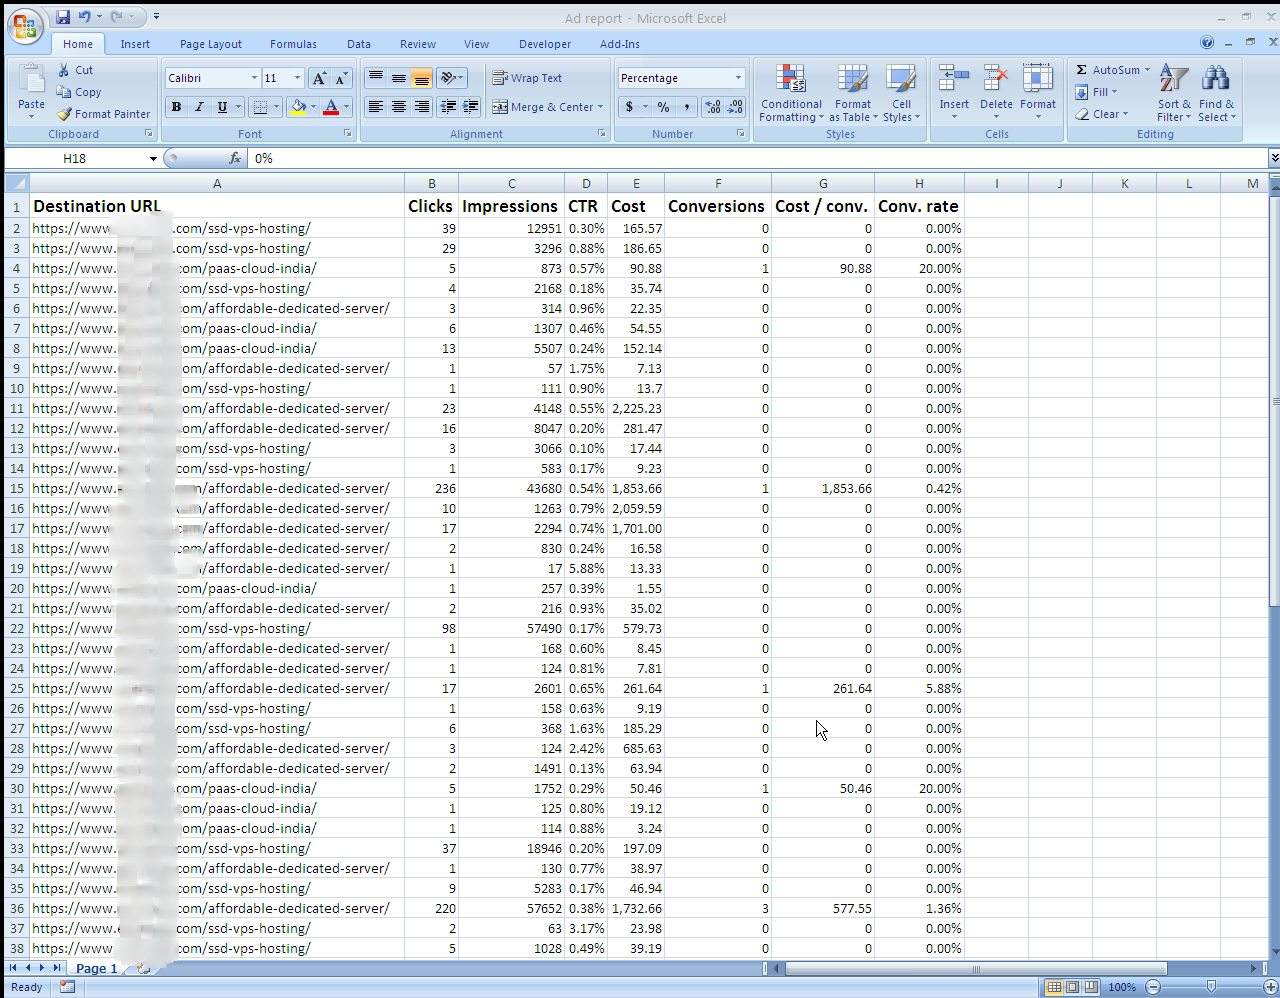This screenshot has height=998, width=1280.
Task: Decrease the cell indent
Action: click(x=448, y=107)
